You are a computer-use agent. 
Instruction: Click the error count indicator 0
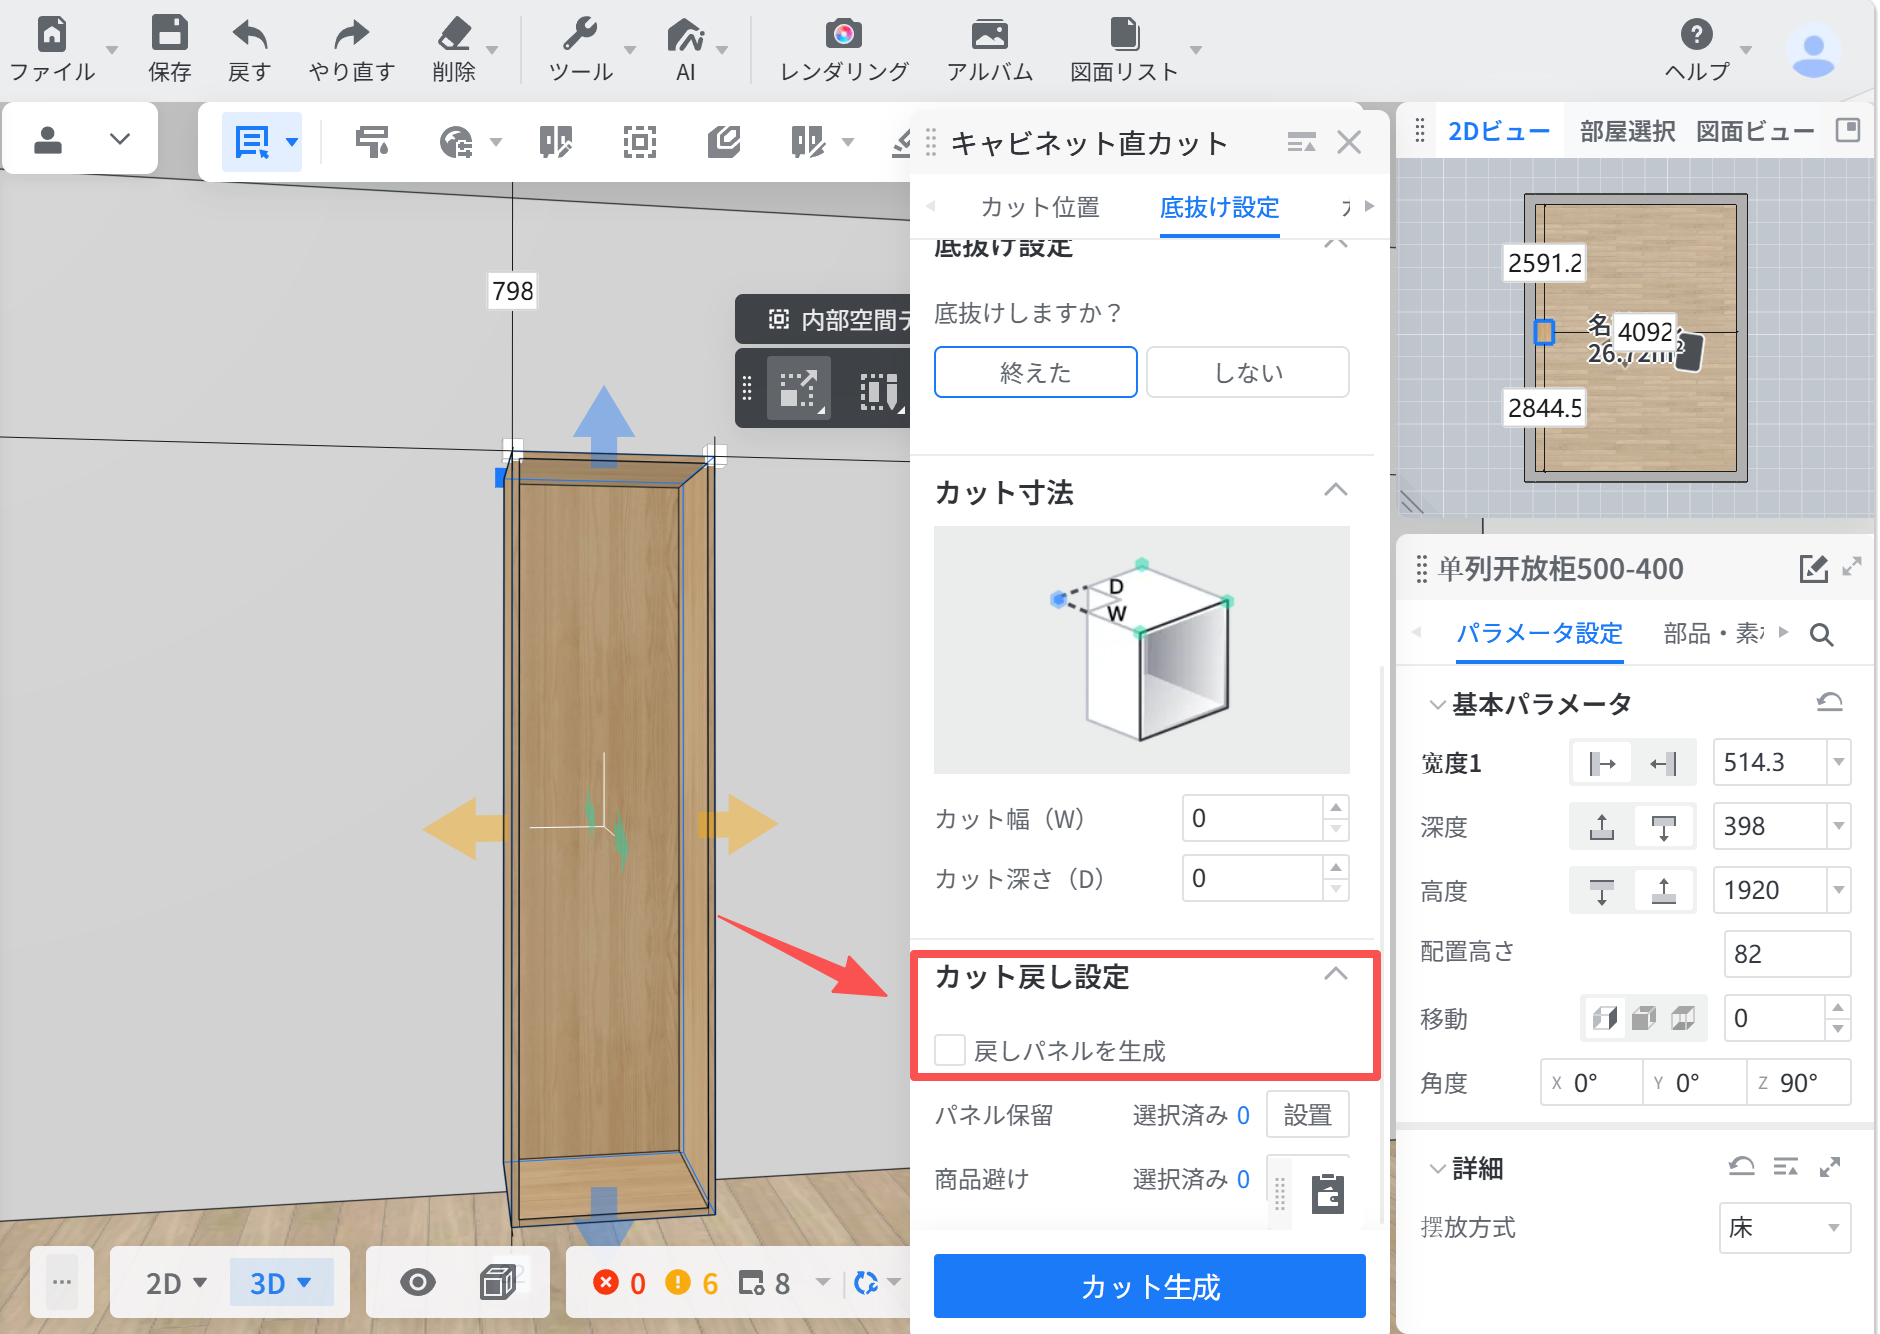pos(619,1283)
